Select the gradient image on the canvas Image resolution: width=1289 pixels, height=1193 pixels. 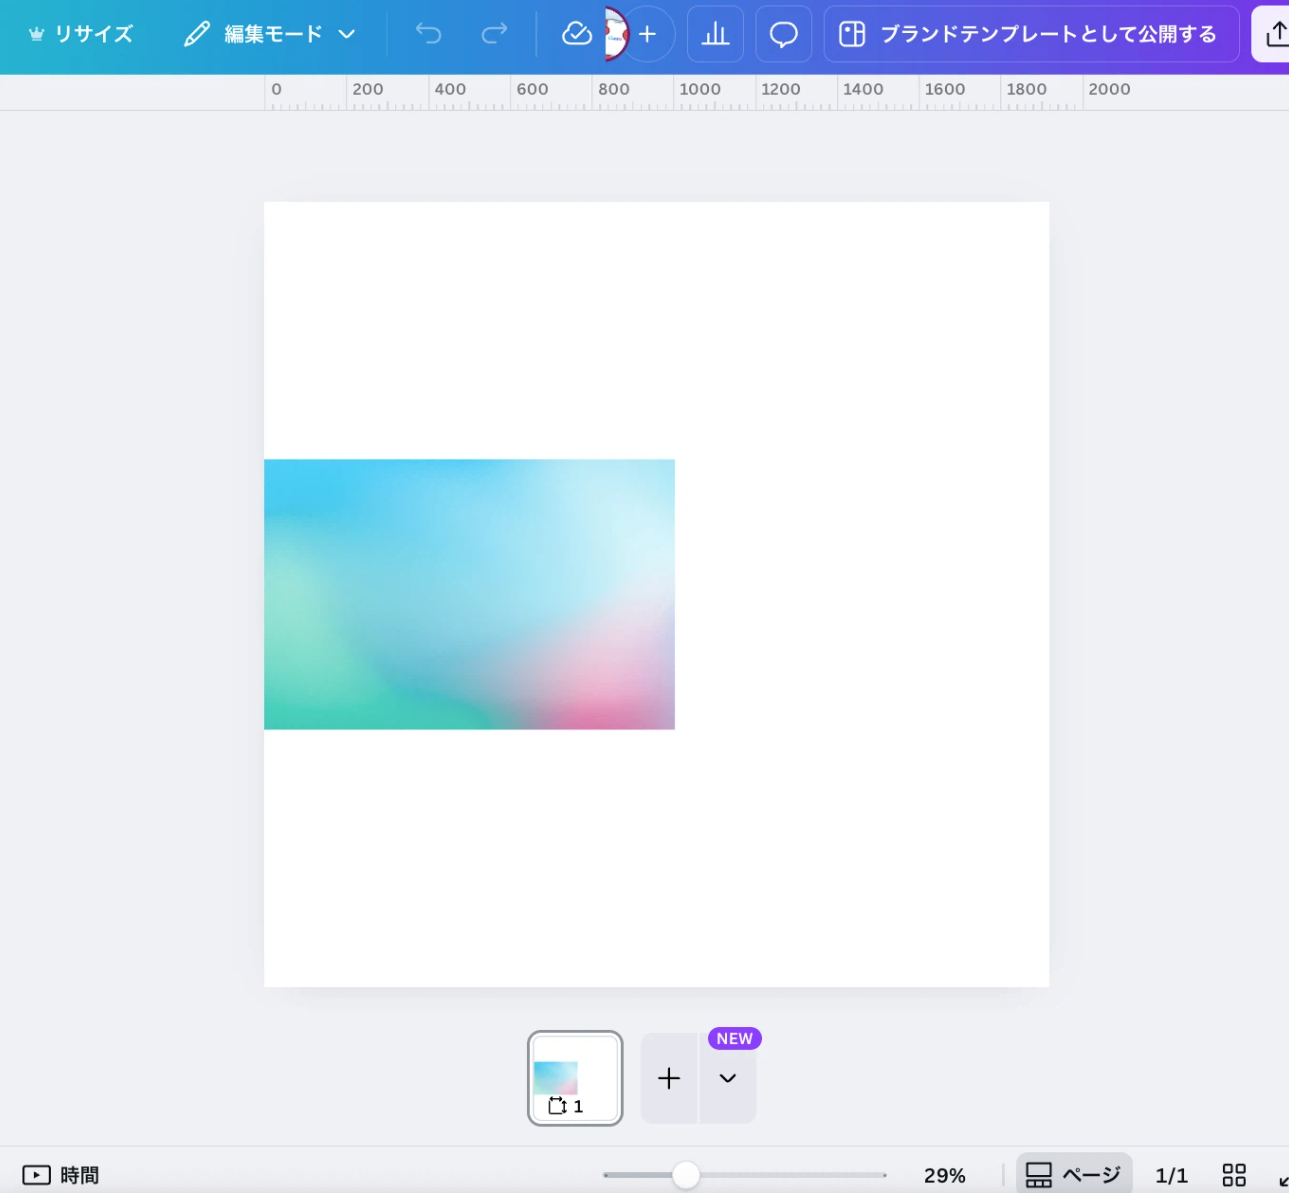(469, 594)
